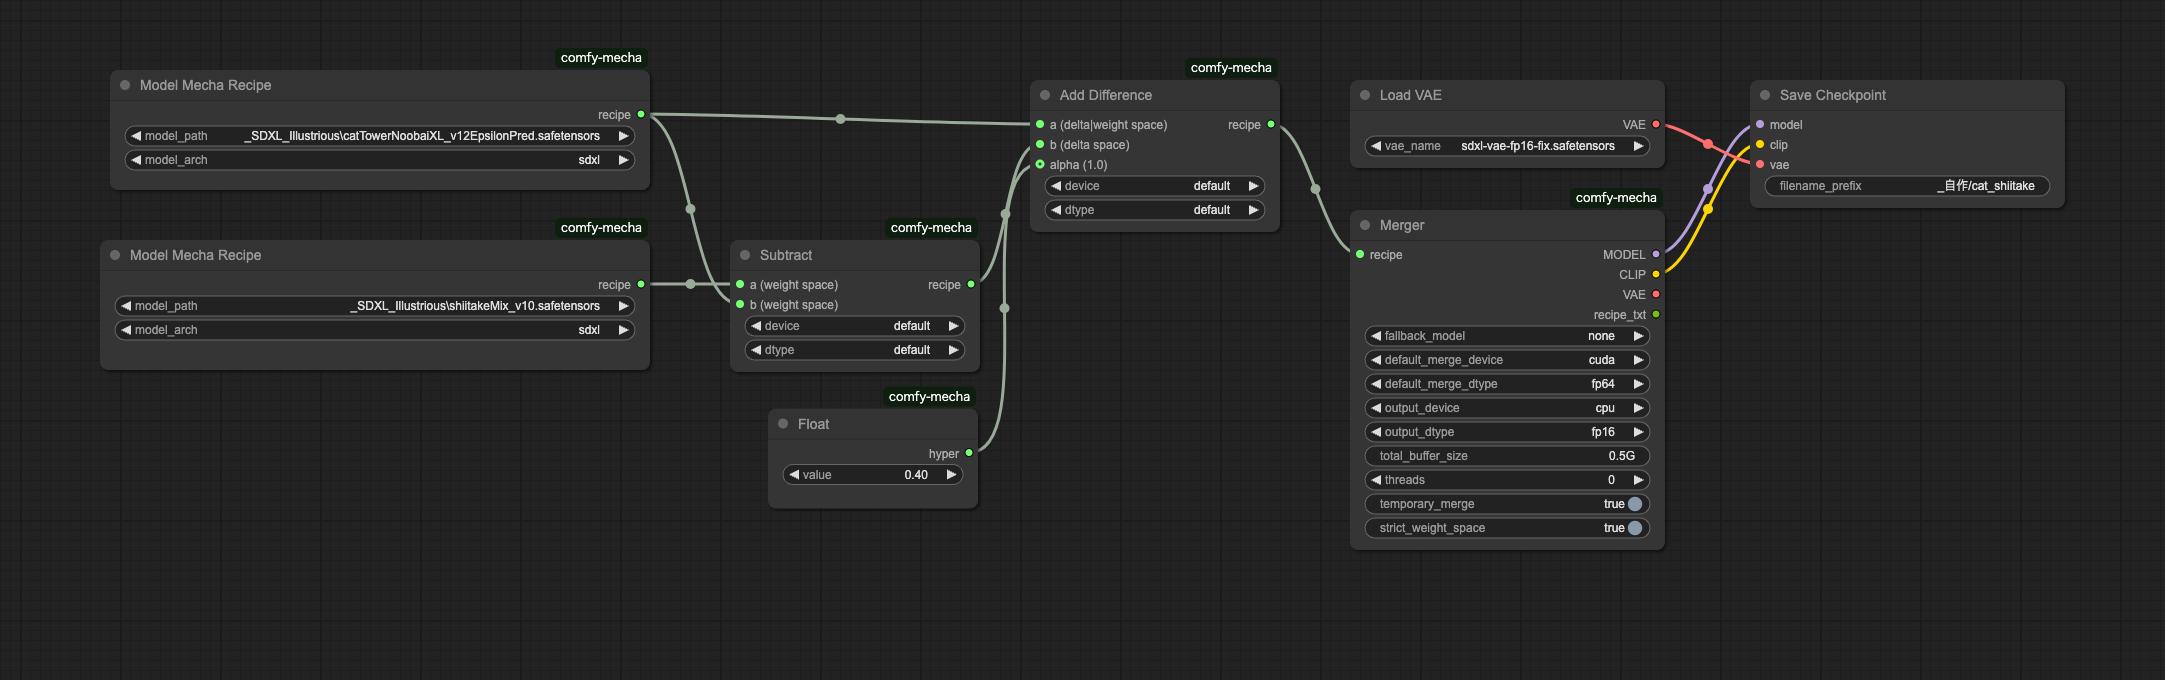Image resolution: width=2165 pixels, height=680 pixels.
Task: Click the comfy-mecha badge above Add Difference node
Action: (x=1231, y=68)
